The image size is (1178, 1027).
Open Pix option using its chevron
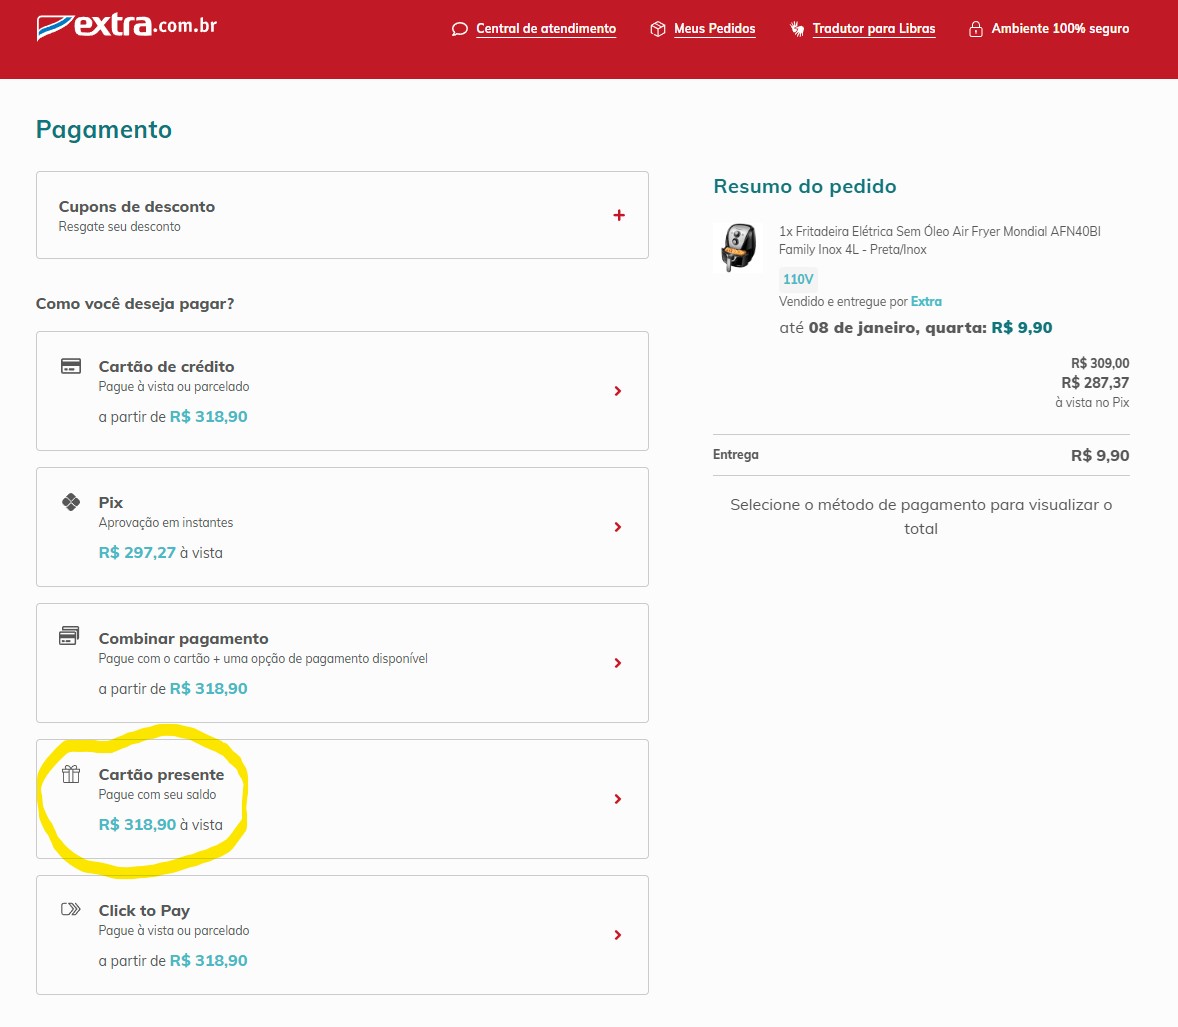tap(618, 527)
